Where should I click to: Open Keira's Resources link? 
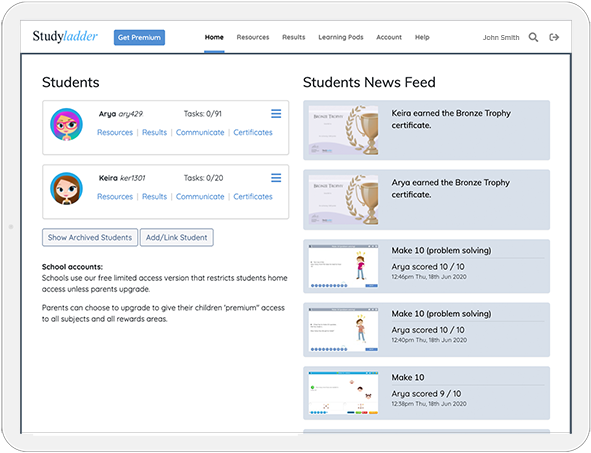tap(115, 196)
